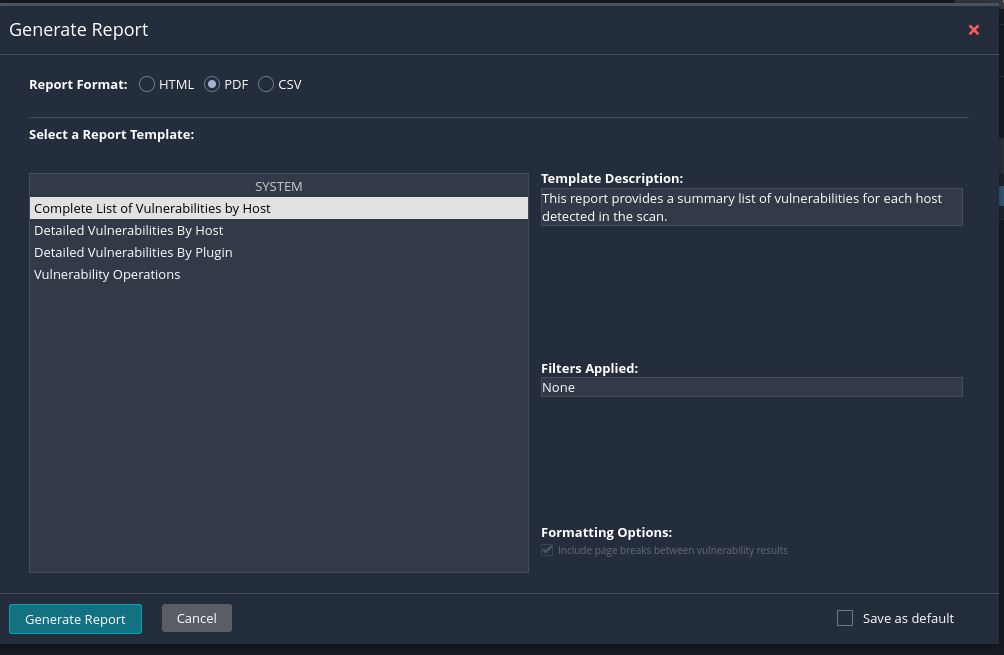
Task: Click the Select a Report Template heading
Action: tap(111, 134)
